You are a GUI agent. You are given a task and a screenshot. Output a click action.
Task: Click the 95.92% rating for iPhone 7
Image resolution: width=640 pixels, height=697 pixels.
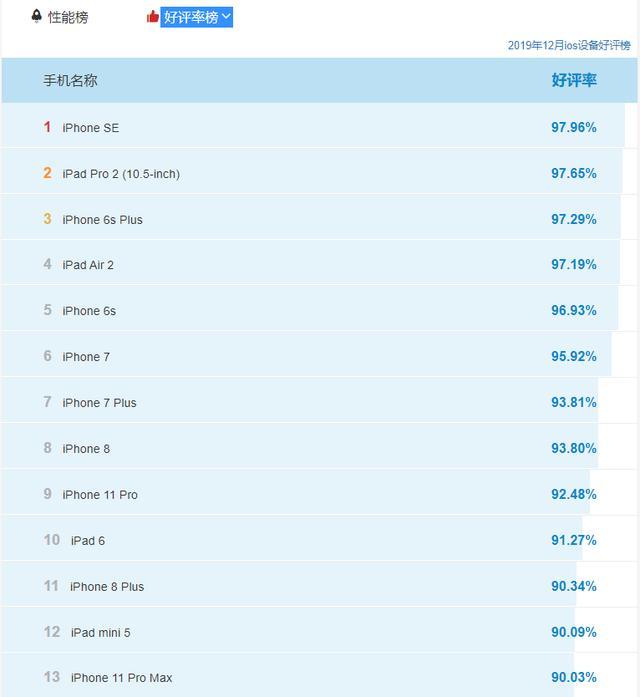coord(574,357)
